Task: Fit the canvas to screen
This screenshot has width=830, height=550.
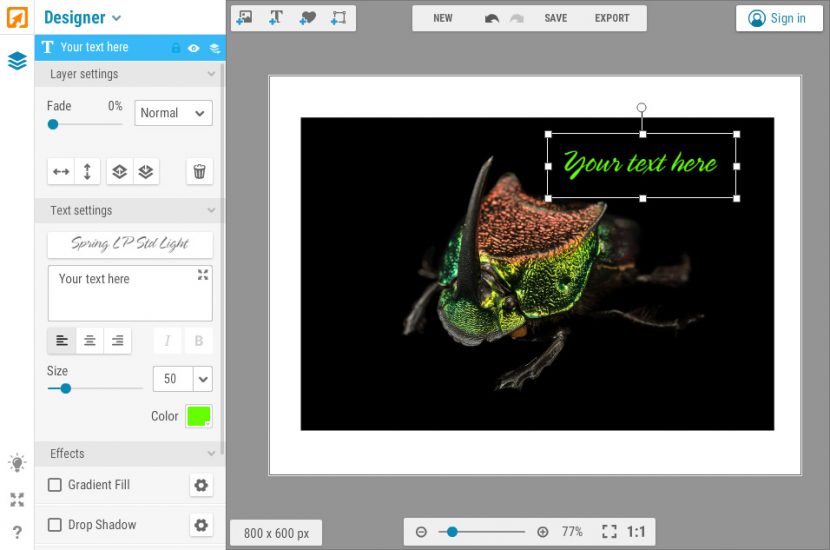Action: pos(609,531)
